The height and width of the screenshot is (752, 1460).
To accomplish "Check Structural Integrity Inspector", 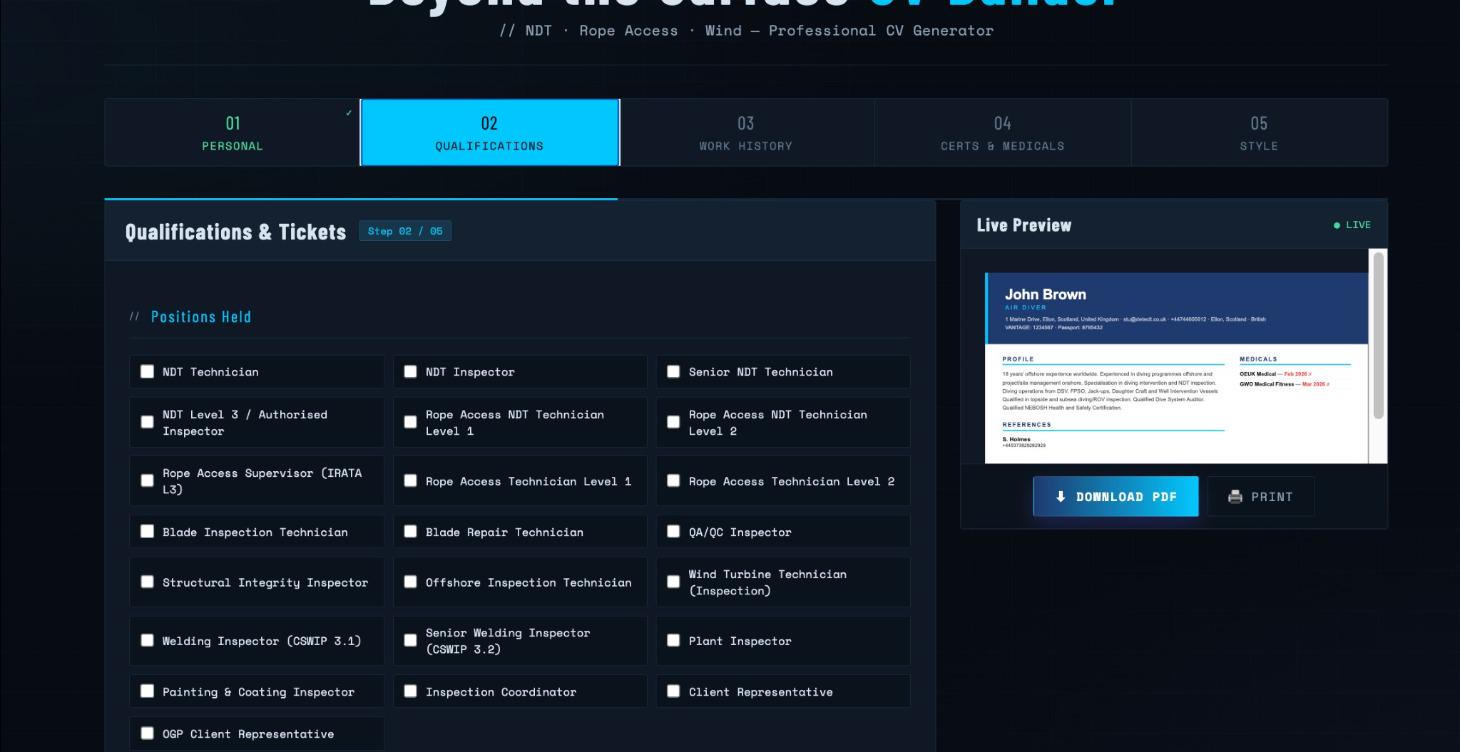I will [x=147, y=582].
